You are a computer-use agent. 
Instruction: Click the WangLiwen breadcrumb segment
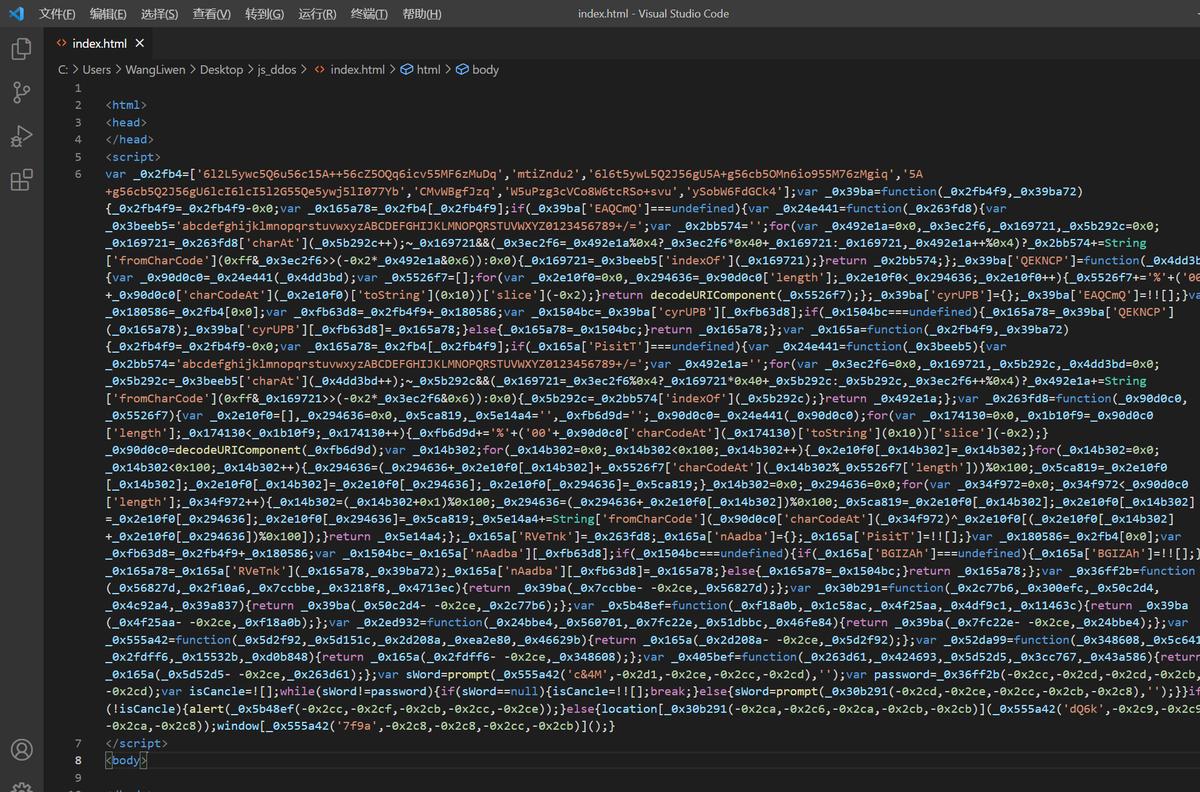(x=155, y=70)
